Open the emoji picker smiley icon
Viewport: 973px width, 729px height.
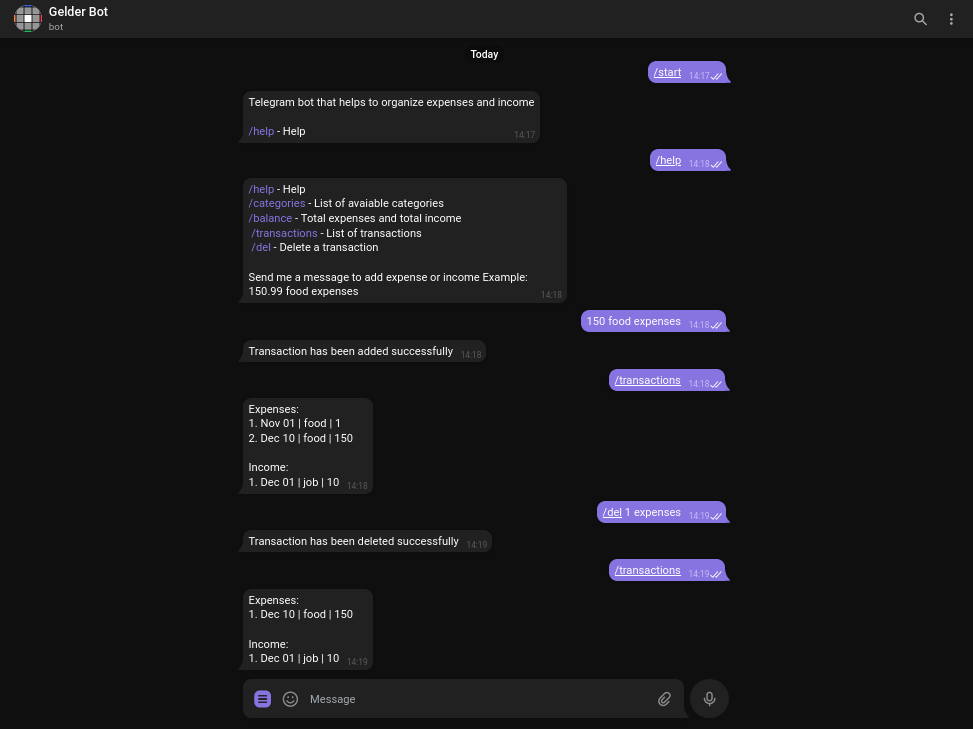[x=290, y=699]
